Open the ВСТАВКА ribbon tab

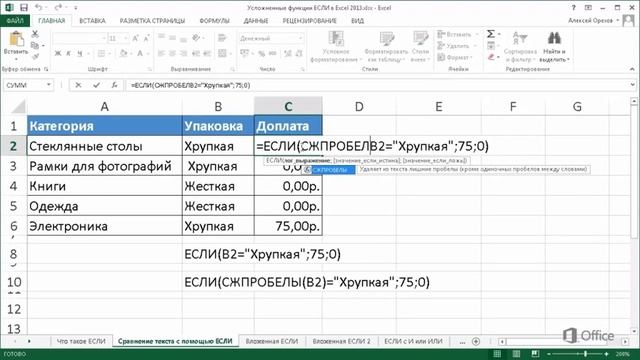(92, 20)
